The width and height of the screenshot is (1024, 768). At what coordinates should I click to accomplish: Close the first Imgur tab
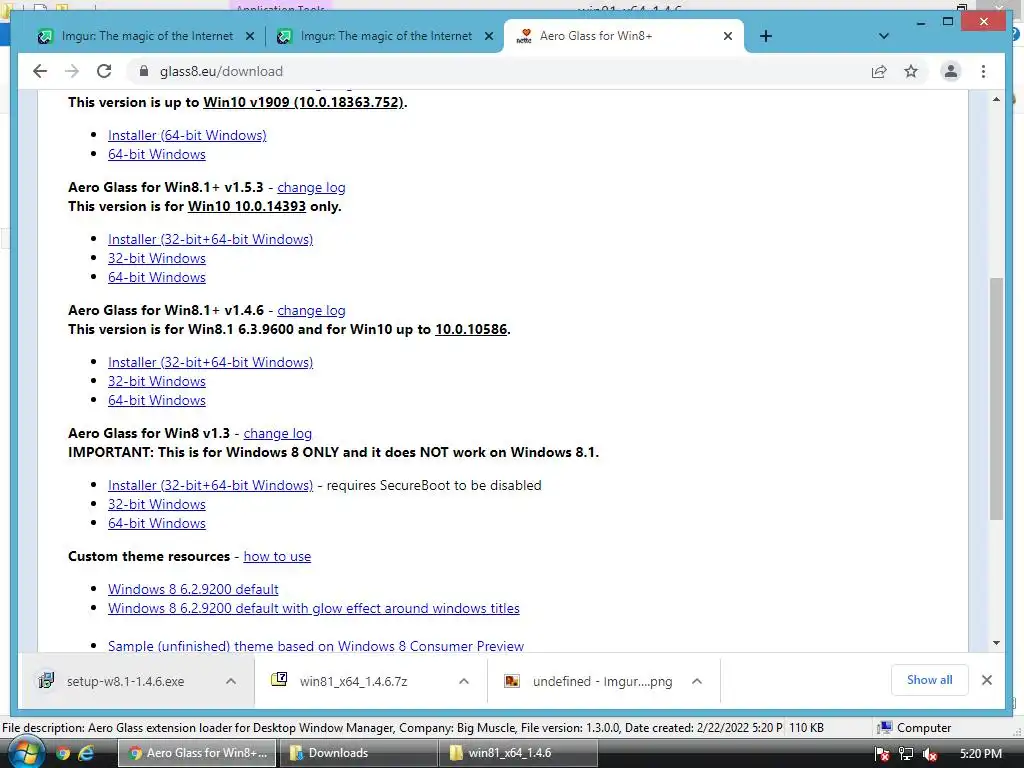(249, 37)
